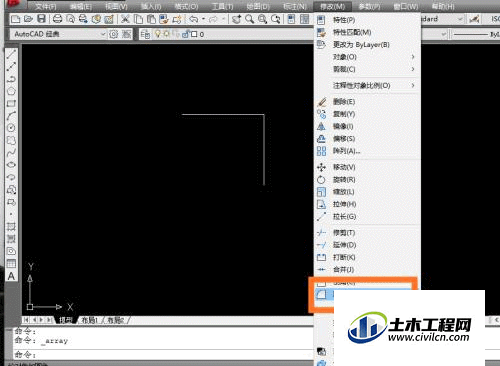500x366 pixels.
Task: Open the 工具(T) menu
Action: (x=222, y=6)
